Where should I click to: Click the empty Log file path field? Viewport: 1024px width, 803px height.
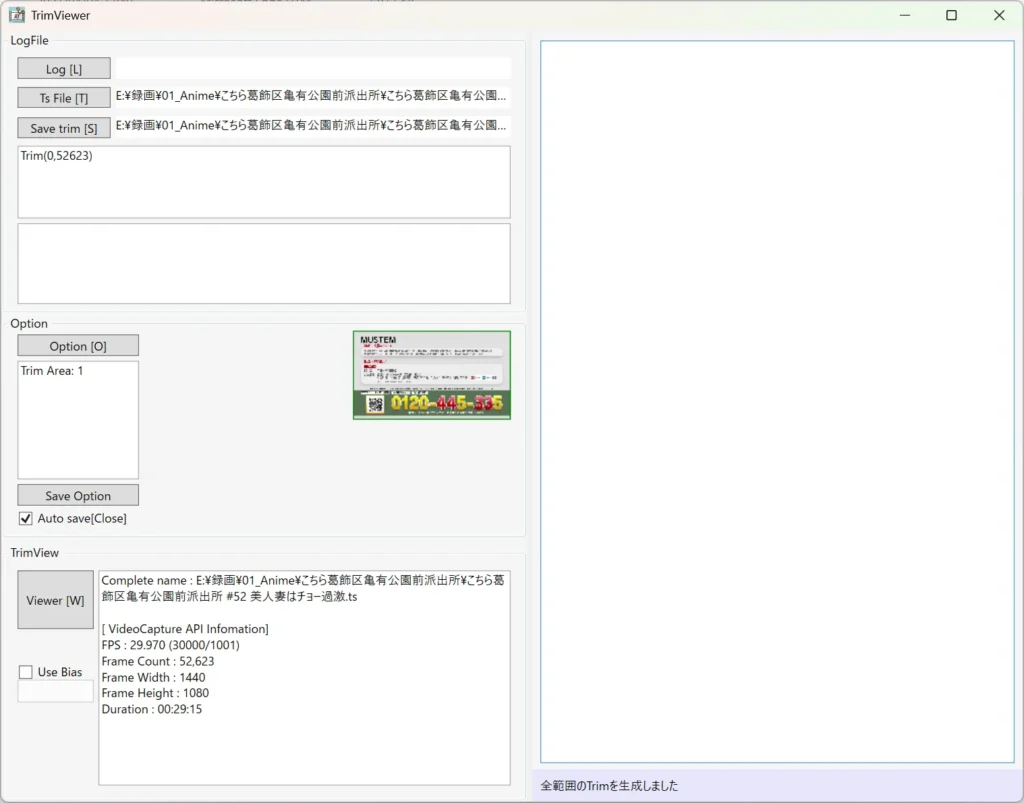coord(312,69)
